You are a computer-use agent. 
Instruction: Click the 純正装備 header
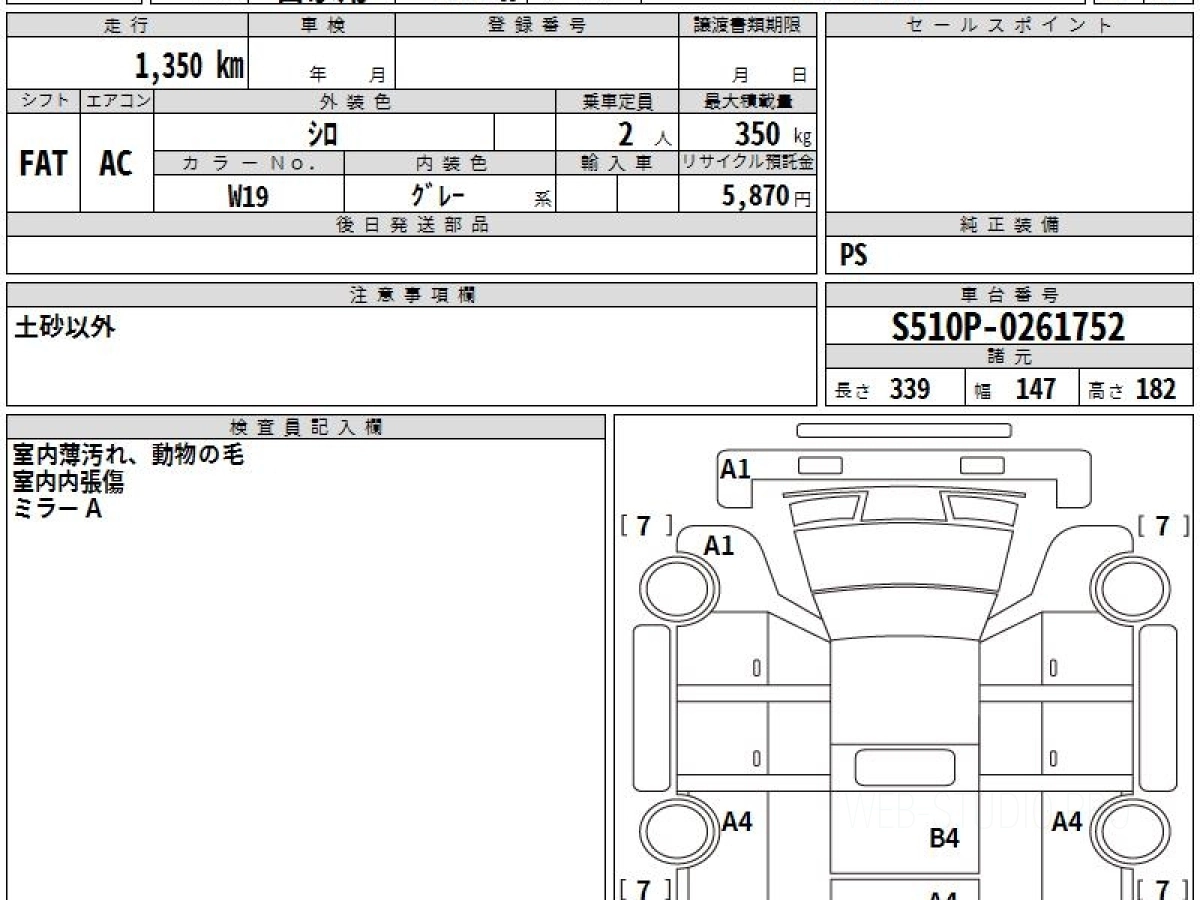point(1009,225)
